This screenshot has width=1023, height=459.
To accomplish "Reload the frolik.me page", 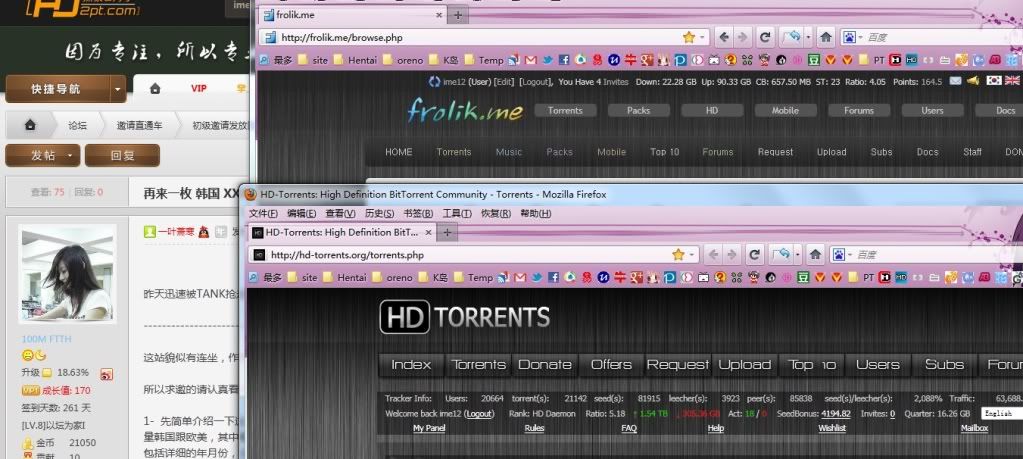I will [x=765, y=37].
